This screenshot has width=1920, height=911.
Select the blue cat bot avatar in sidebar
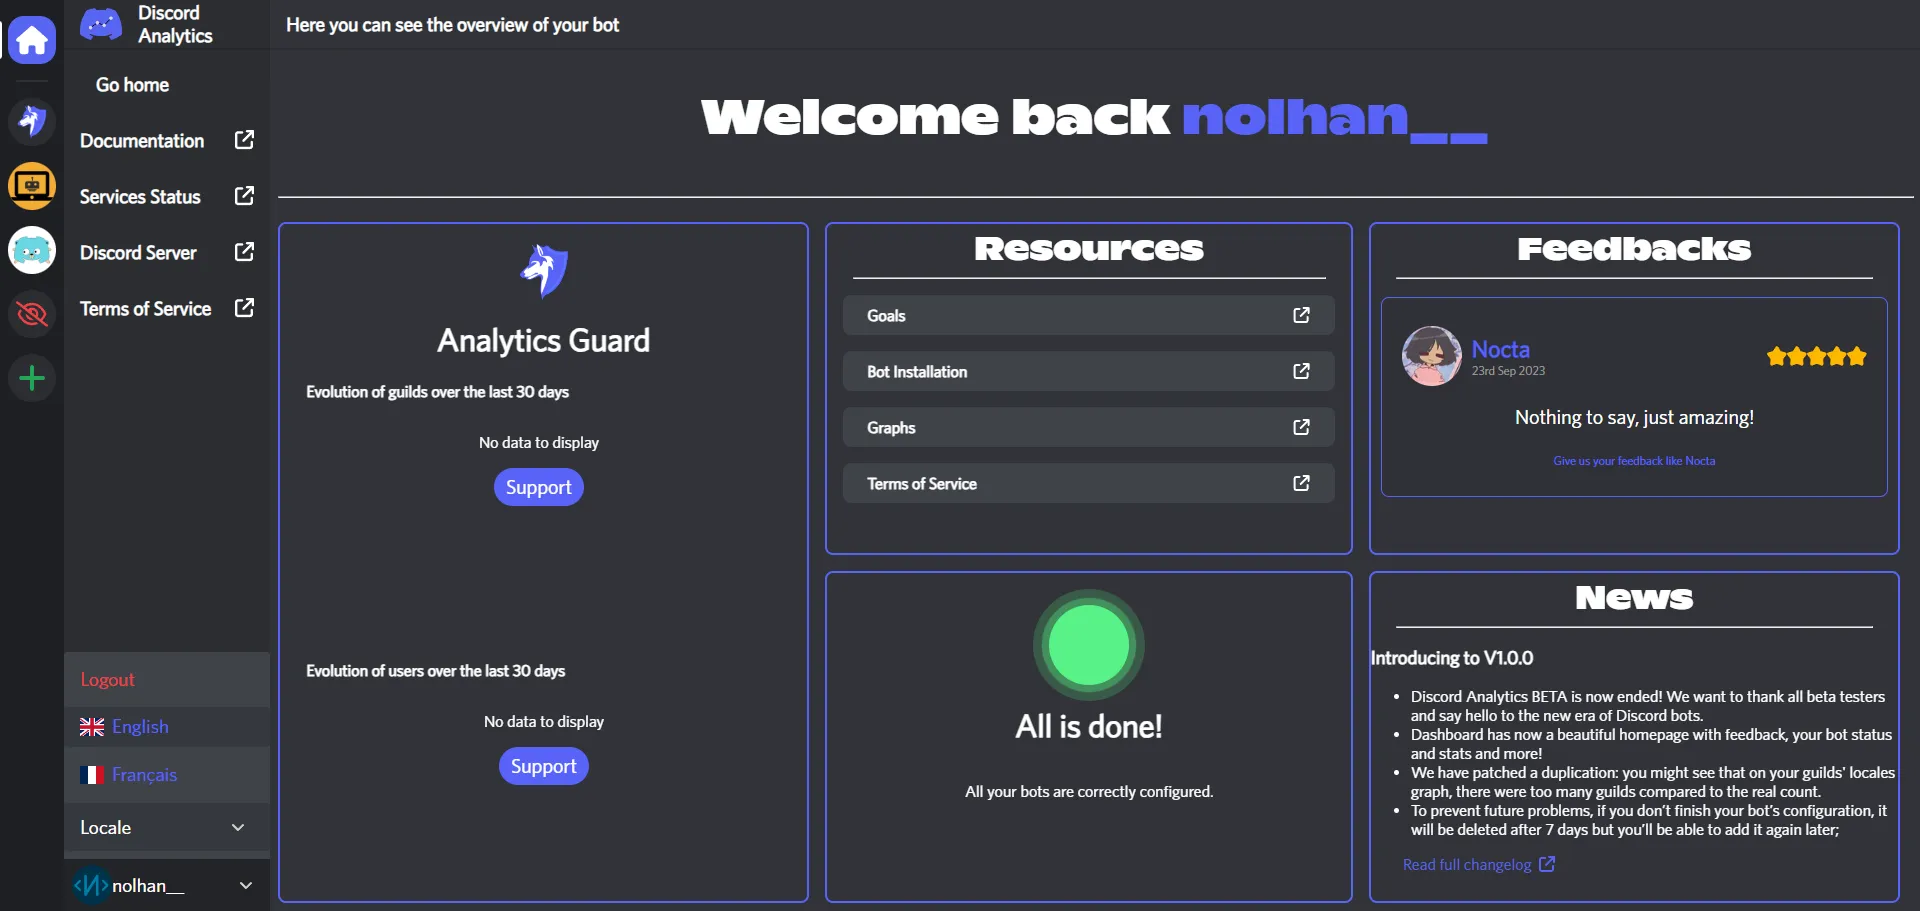(x=32, y=250)
